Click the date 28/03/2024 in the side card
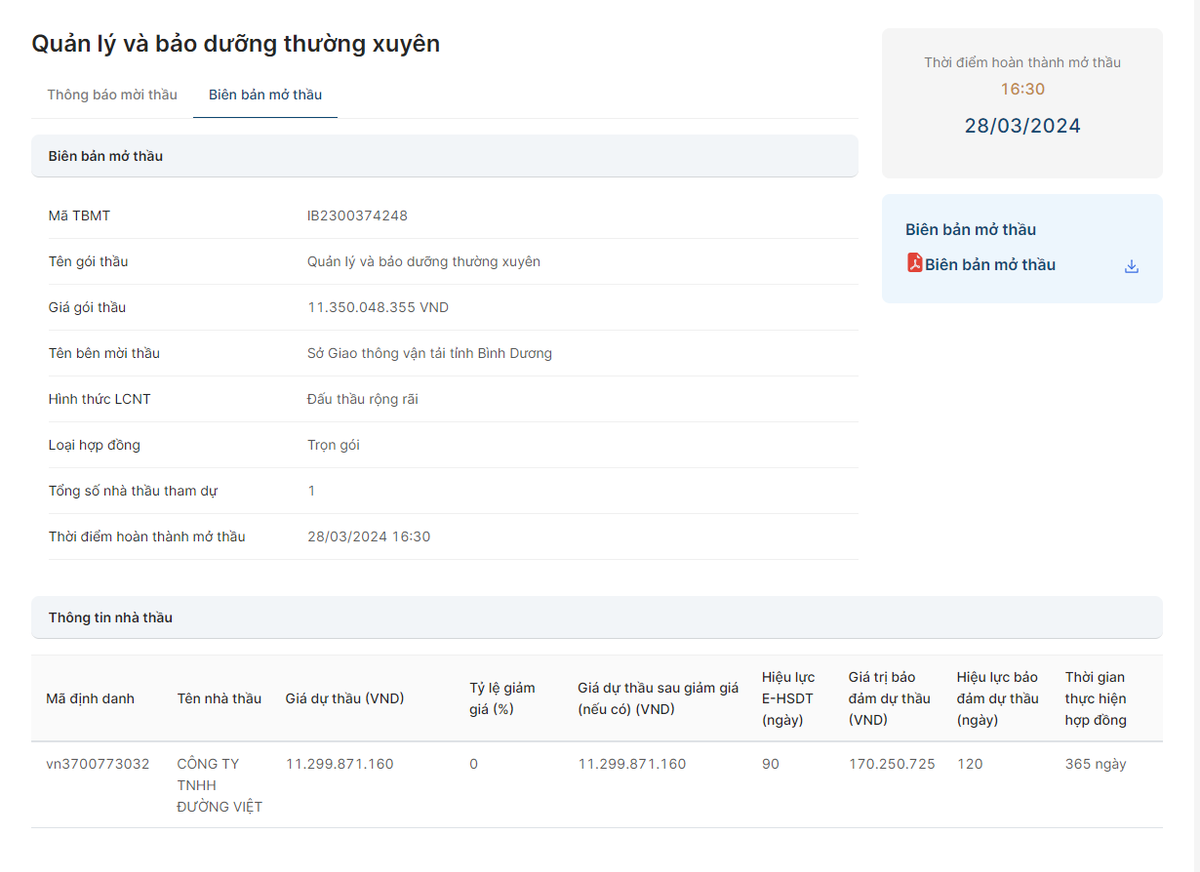1200x872 pixels. point(1022,126)
